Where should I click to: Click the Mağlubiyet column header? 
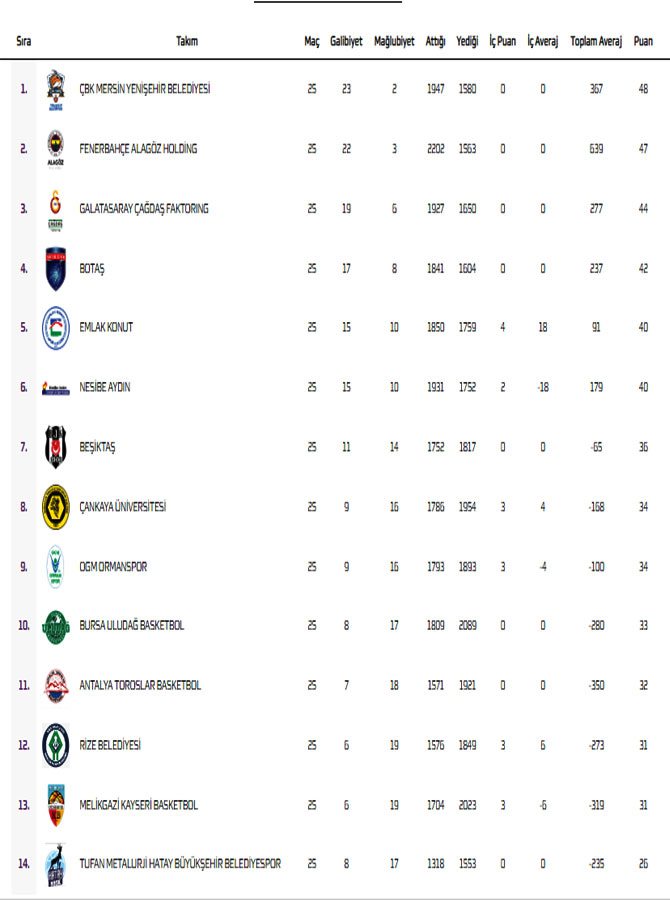[x=394, y=42]
